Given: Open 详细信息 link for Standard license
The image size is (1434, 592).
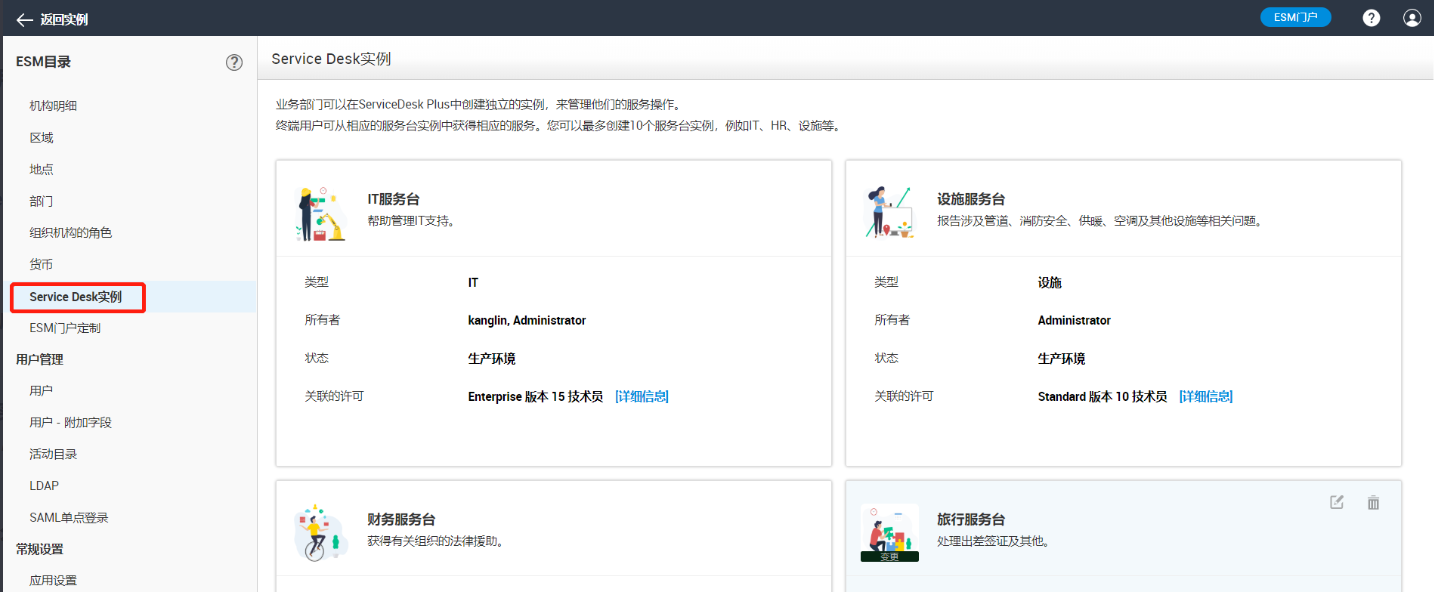Looking at the screenshot, I should coord(1205,397).
